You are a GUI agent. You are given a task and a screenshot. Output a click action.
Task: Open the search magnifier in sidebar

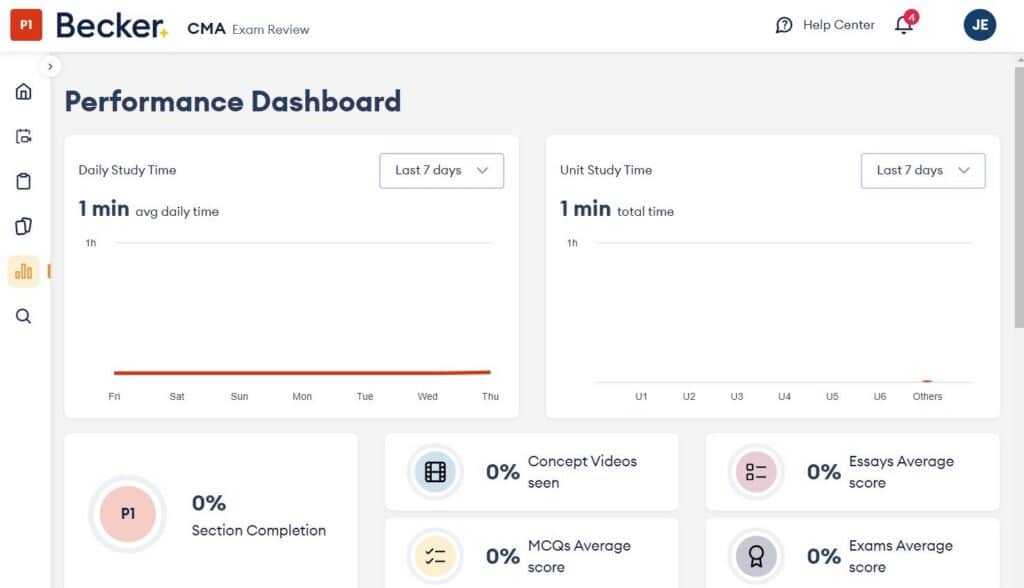click(x=23, y=316)
